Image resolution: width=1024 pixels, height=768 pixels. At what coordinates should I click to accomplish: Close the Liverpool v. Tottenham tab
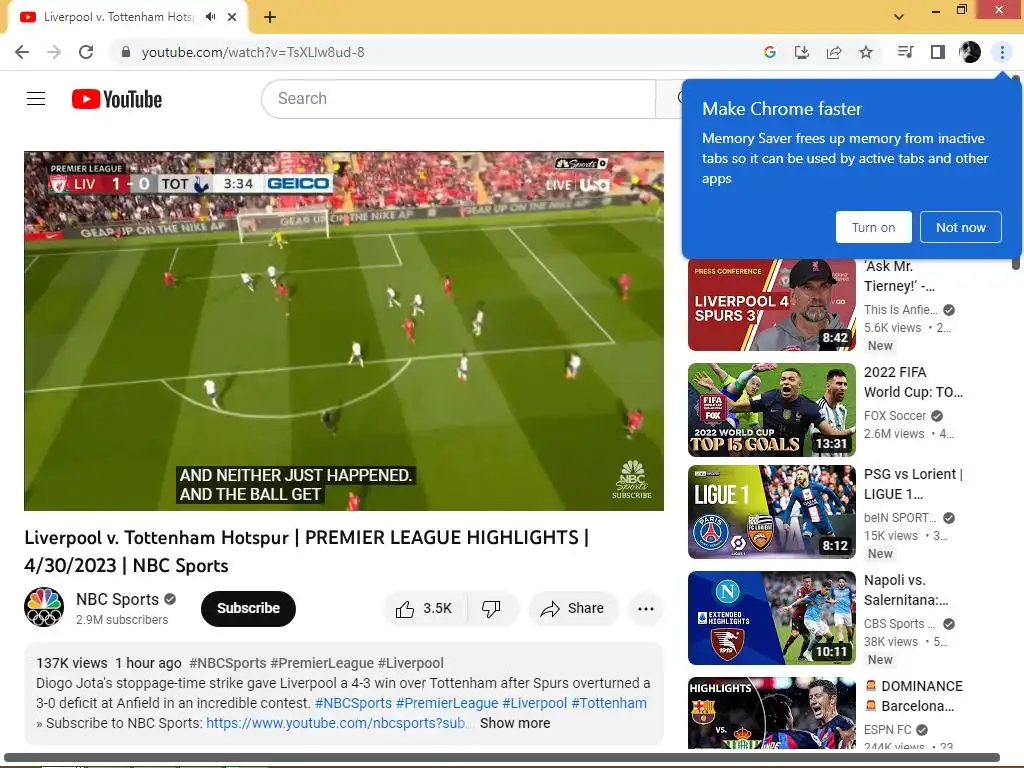click(x=232, y=17)
